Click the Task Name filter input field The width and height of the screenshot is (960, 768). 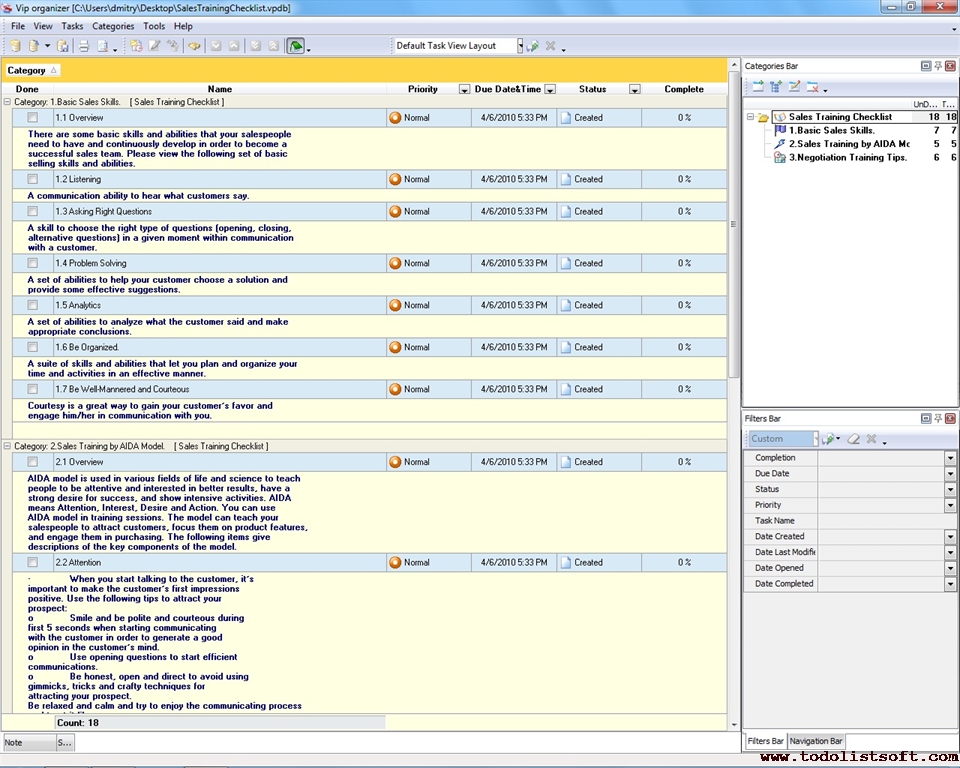[885, 521]
